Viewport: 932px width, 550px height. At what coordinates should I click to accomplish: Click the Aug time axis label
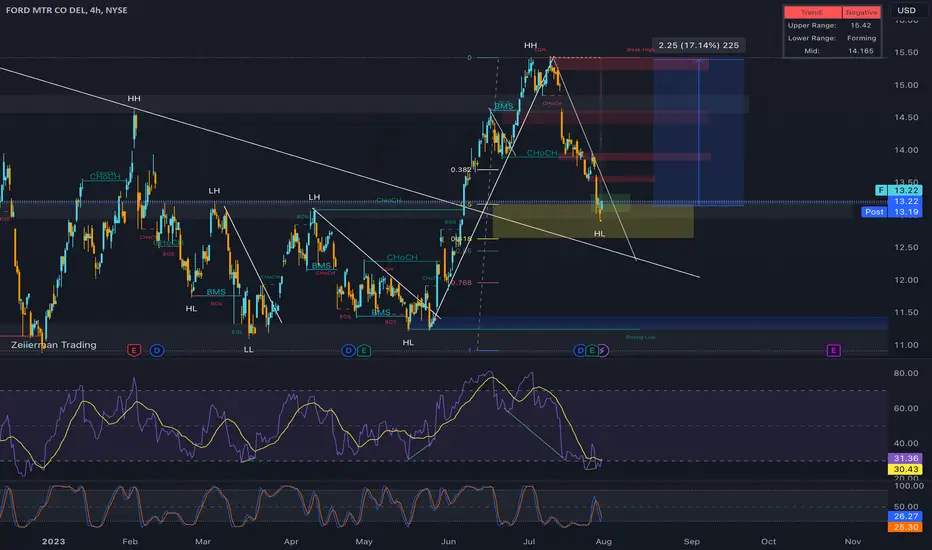(603, 542)
